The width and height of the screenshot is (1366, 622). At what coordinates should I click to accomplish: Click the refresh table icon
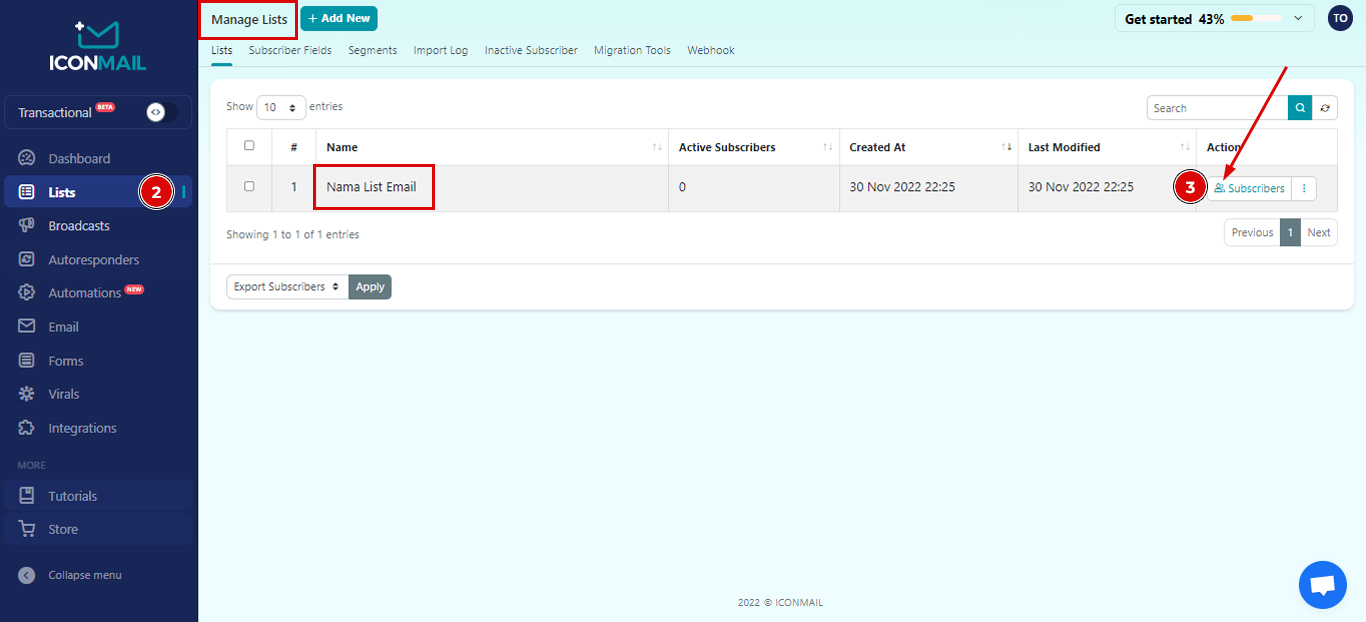coord(1325,108)
